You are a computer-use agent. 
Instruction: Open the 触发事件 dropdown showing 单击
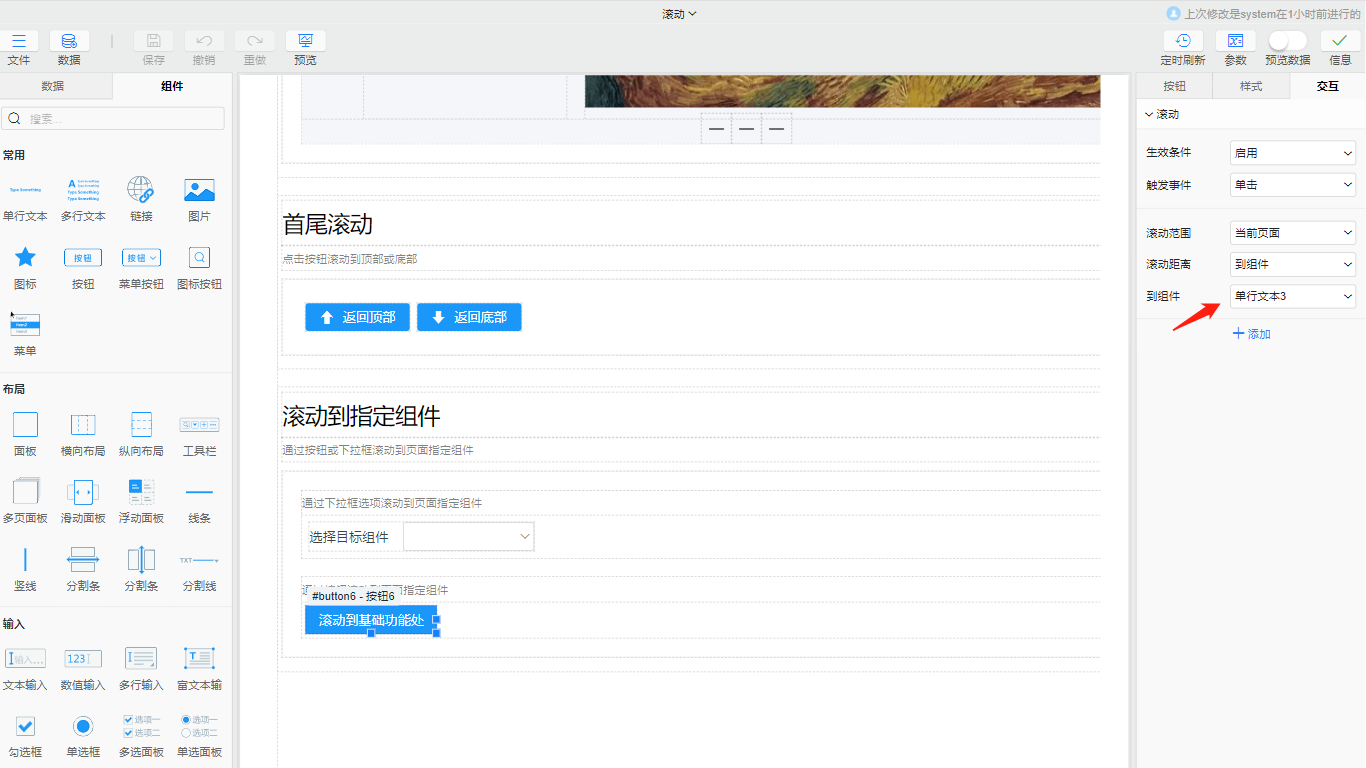1292,185
